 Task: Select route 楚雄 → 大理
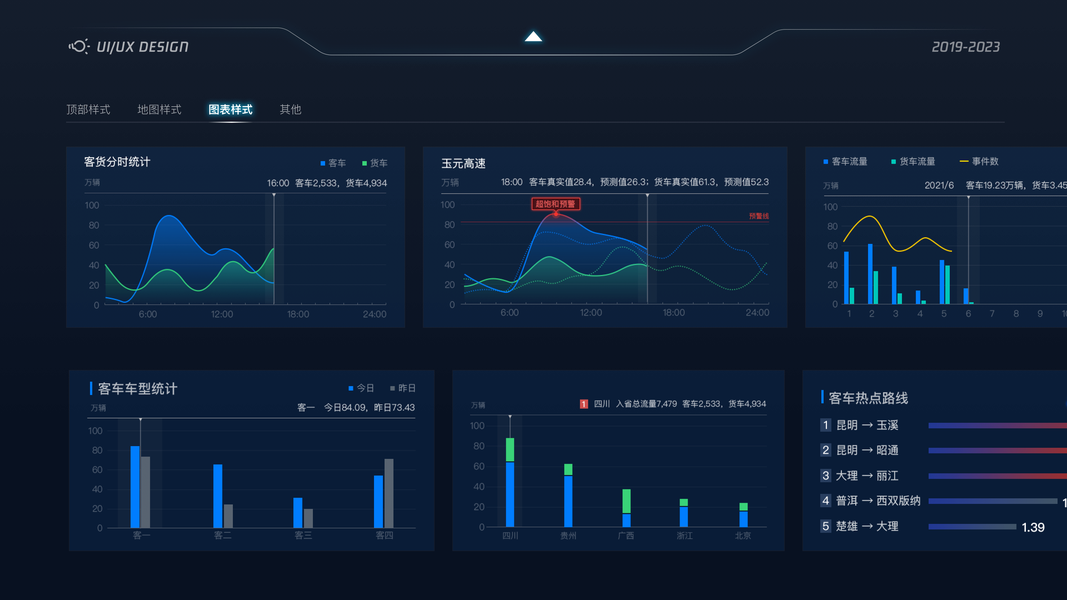point(867,526)
